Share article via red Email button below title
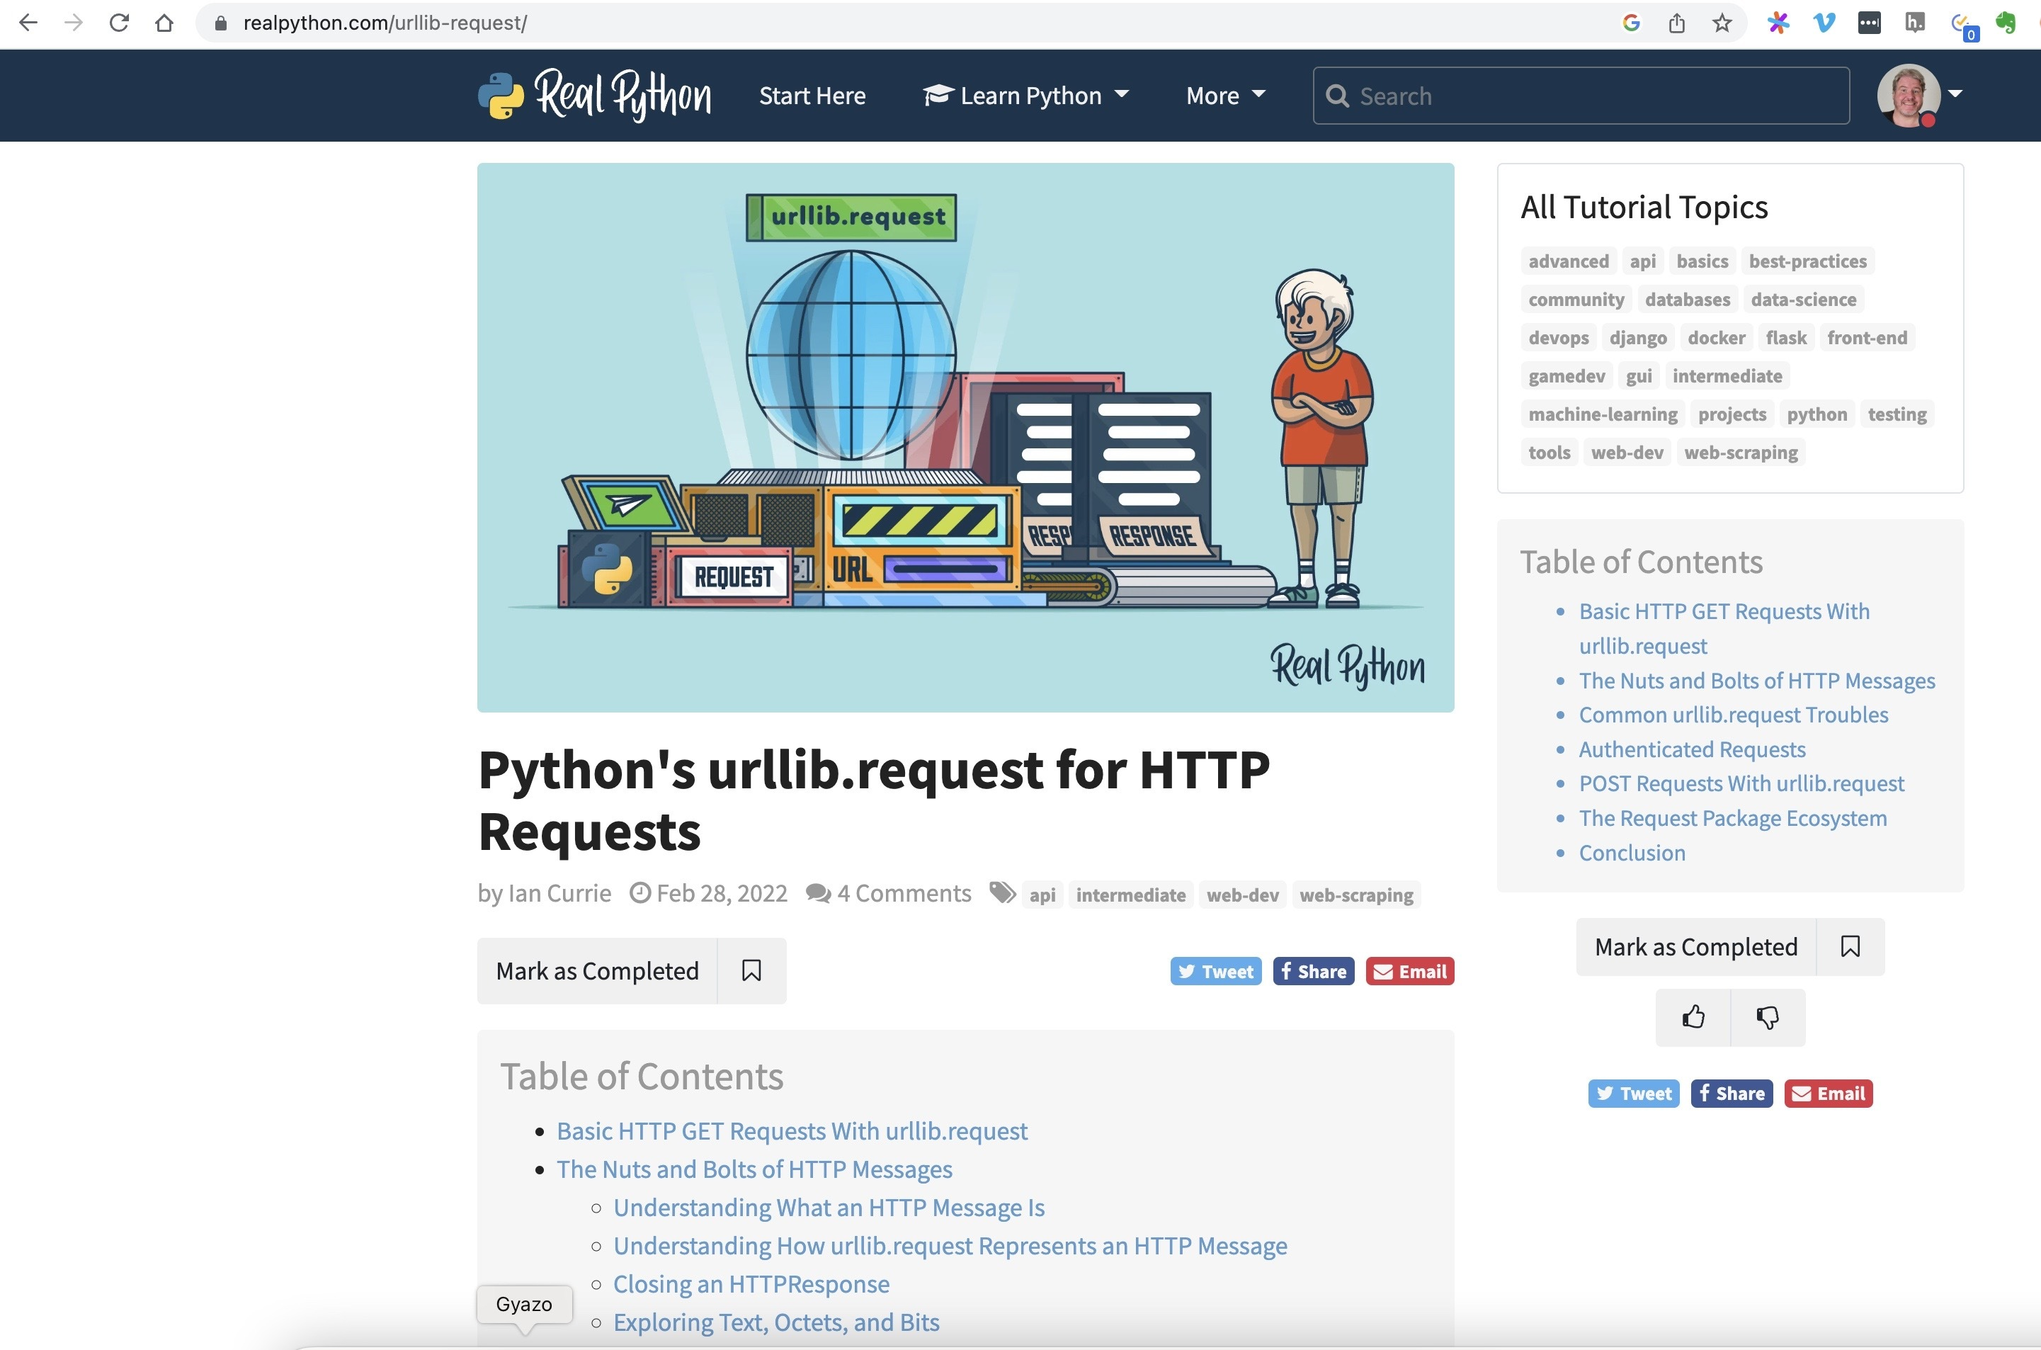Viewport: 2041px width, 1350px height. coord(1409,971)
